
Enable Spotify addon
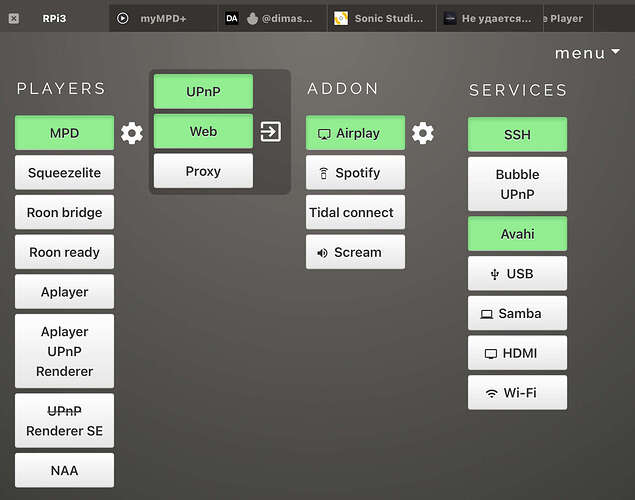click(x=355, y=172)
